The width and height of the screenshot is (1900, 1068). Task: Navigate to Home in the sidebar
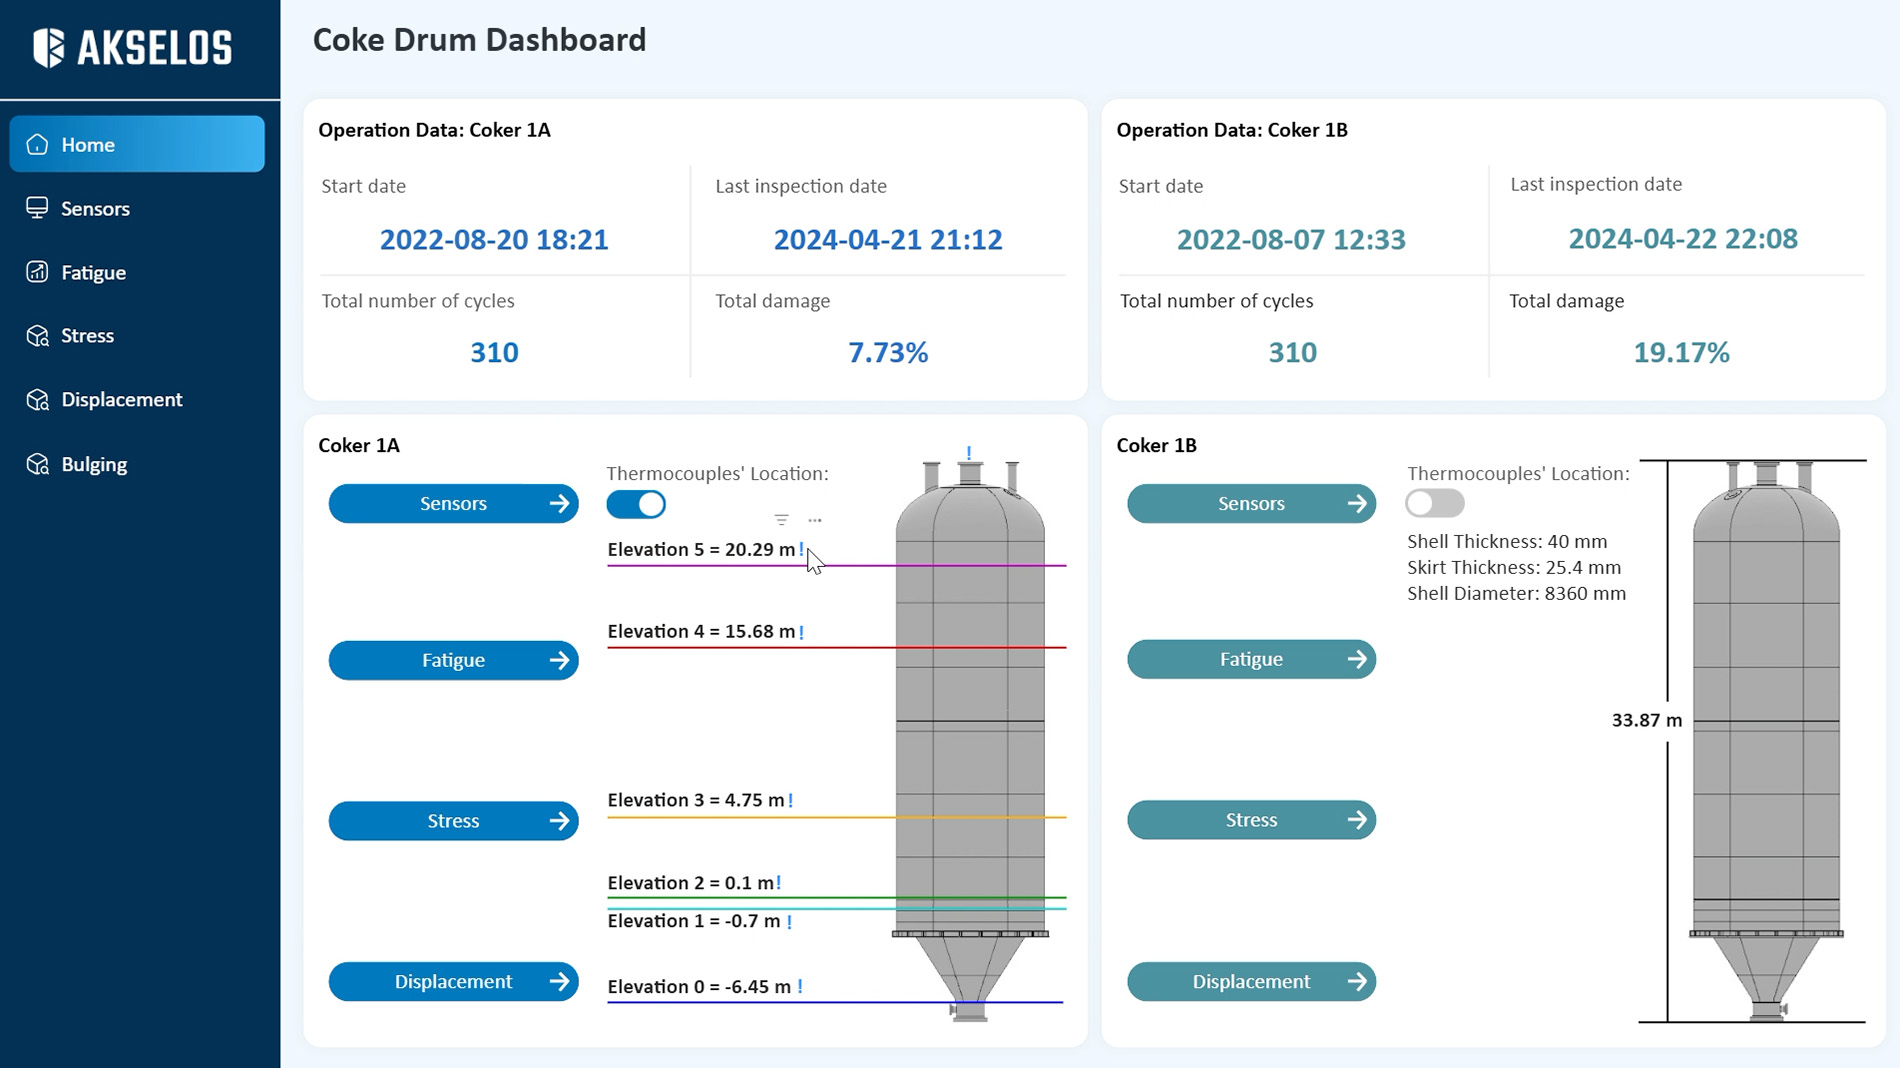point(88,144)
